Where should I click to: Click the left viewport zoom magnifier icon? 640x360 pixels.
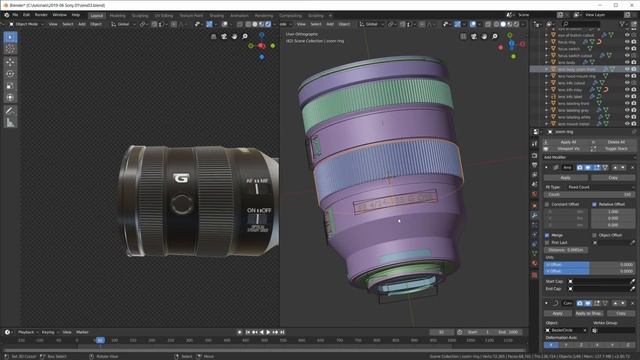245,37
